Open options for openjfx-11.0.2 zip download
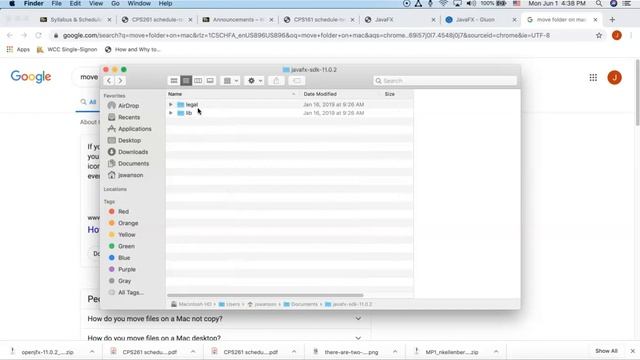The height and width of the screenshot is (360, 640). click(92, 351)
